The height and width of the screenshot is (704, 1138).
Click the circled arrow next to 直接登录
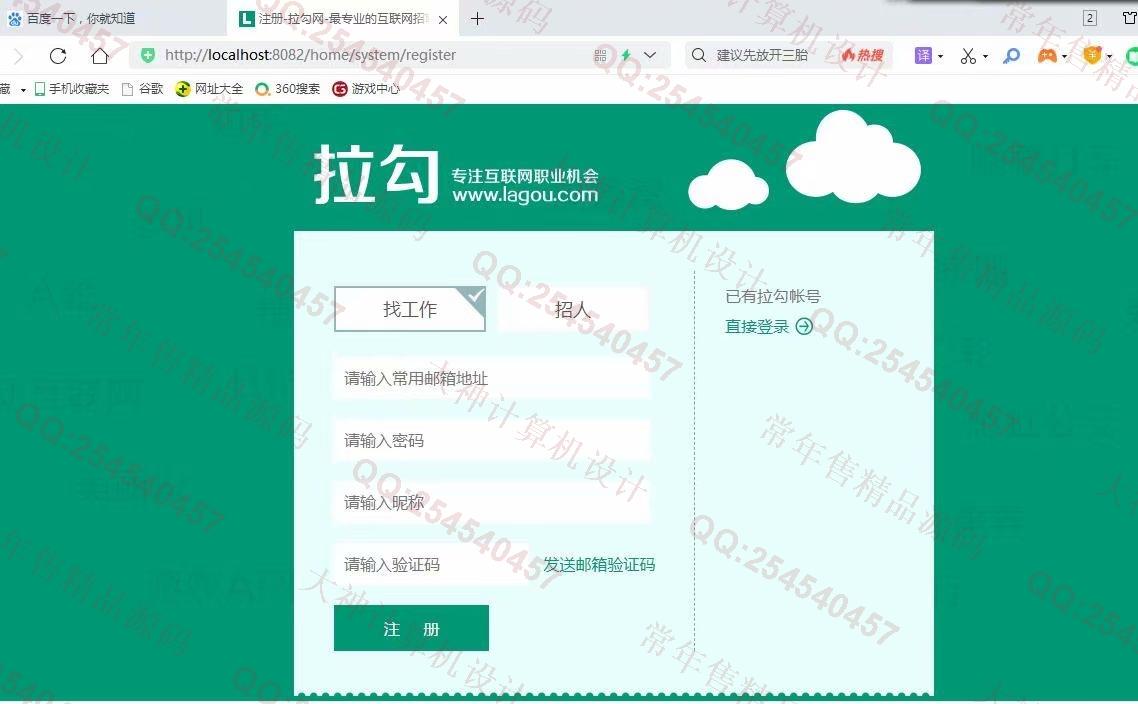[804, 327]
